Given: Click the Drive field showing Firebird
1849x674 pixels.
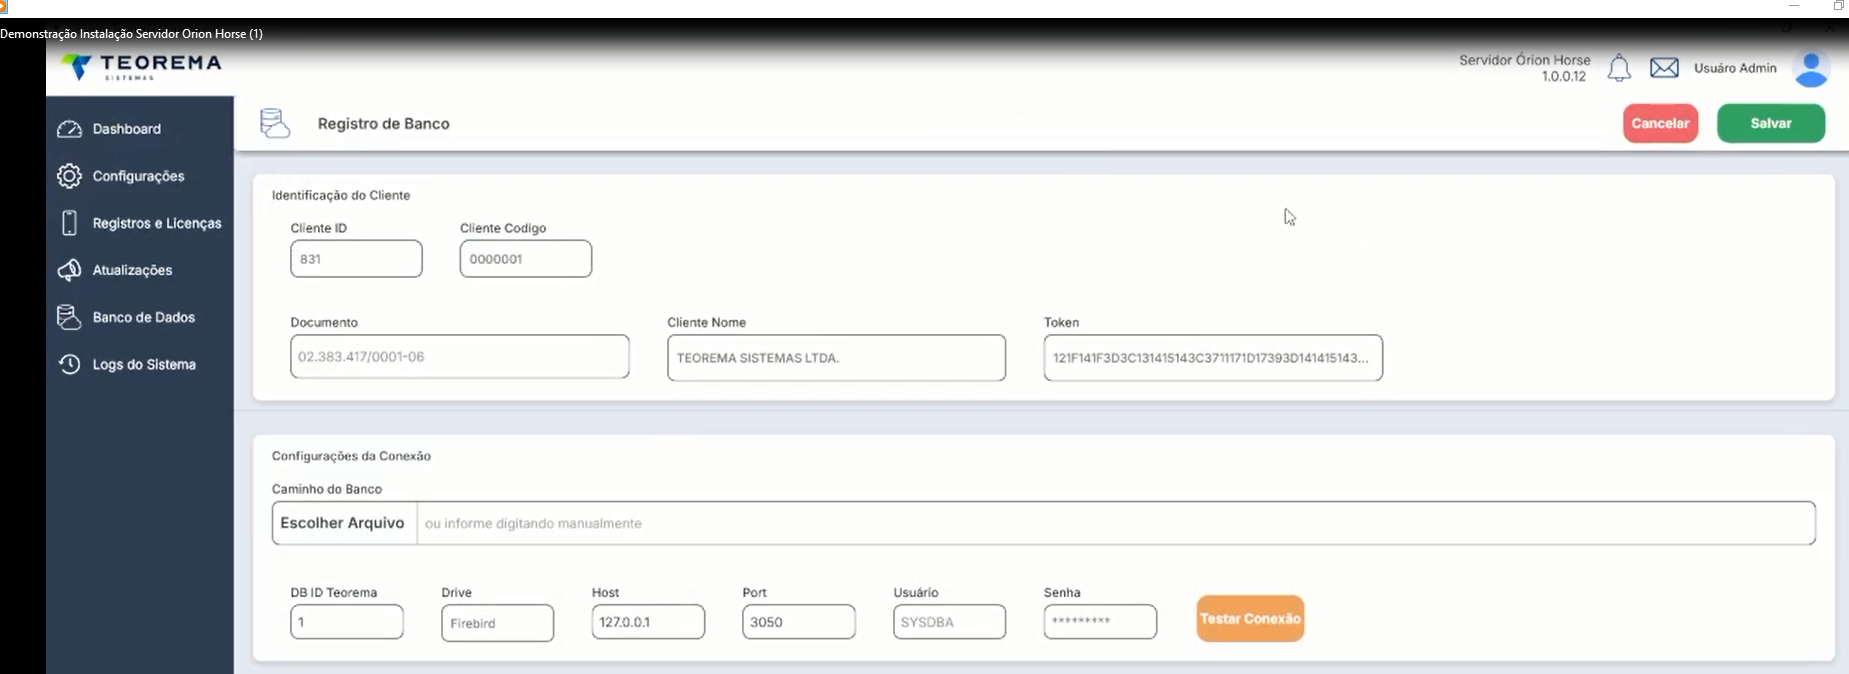Looking at the screenshot, I should 497,623.
